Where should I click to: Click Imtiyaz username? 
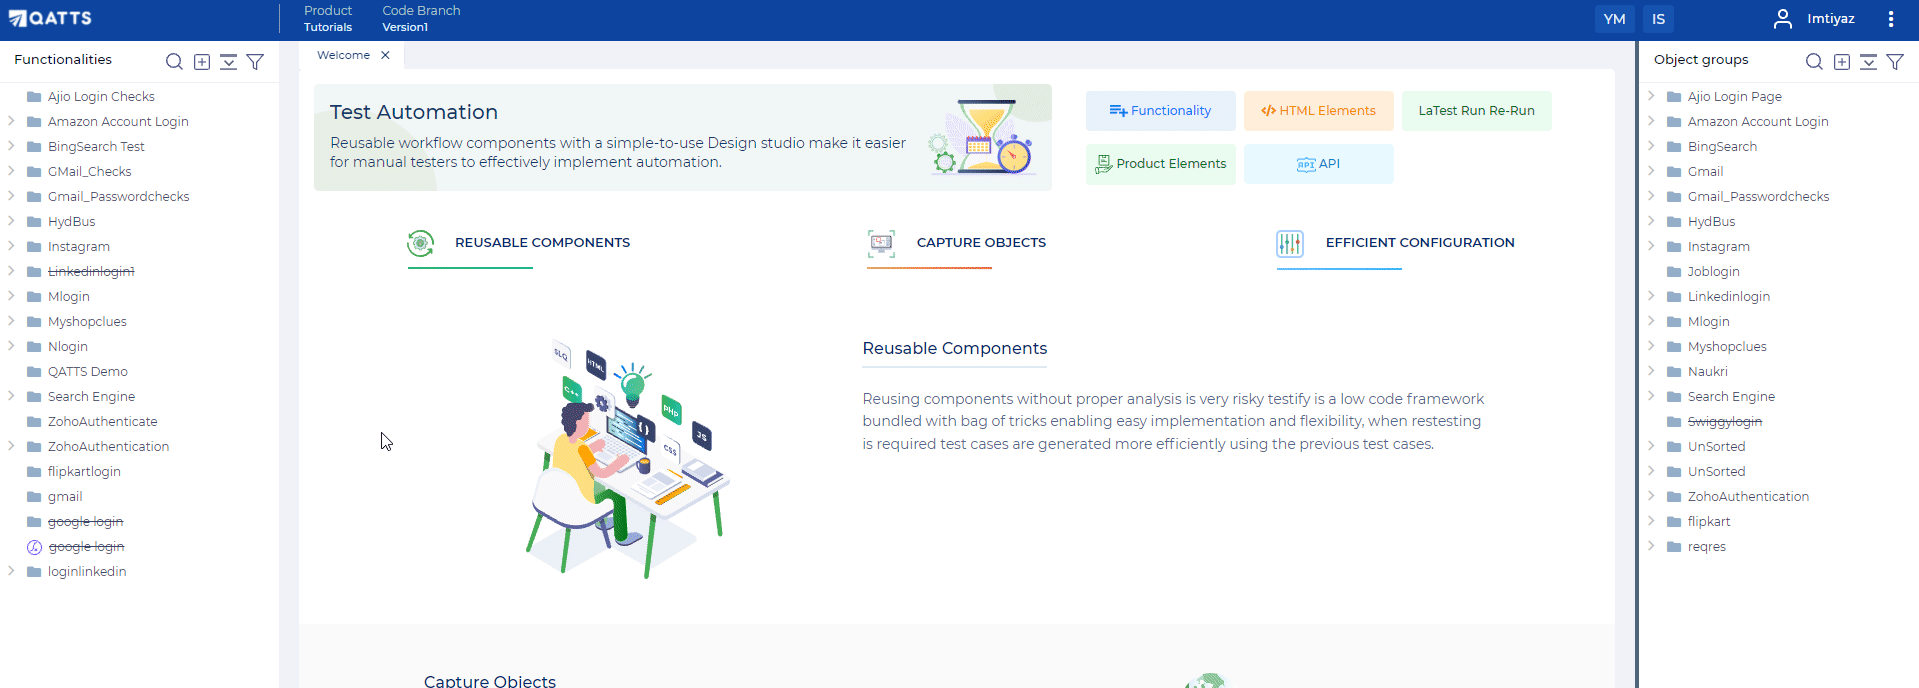tap(1831, 19)
